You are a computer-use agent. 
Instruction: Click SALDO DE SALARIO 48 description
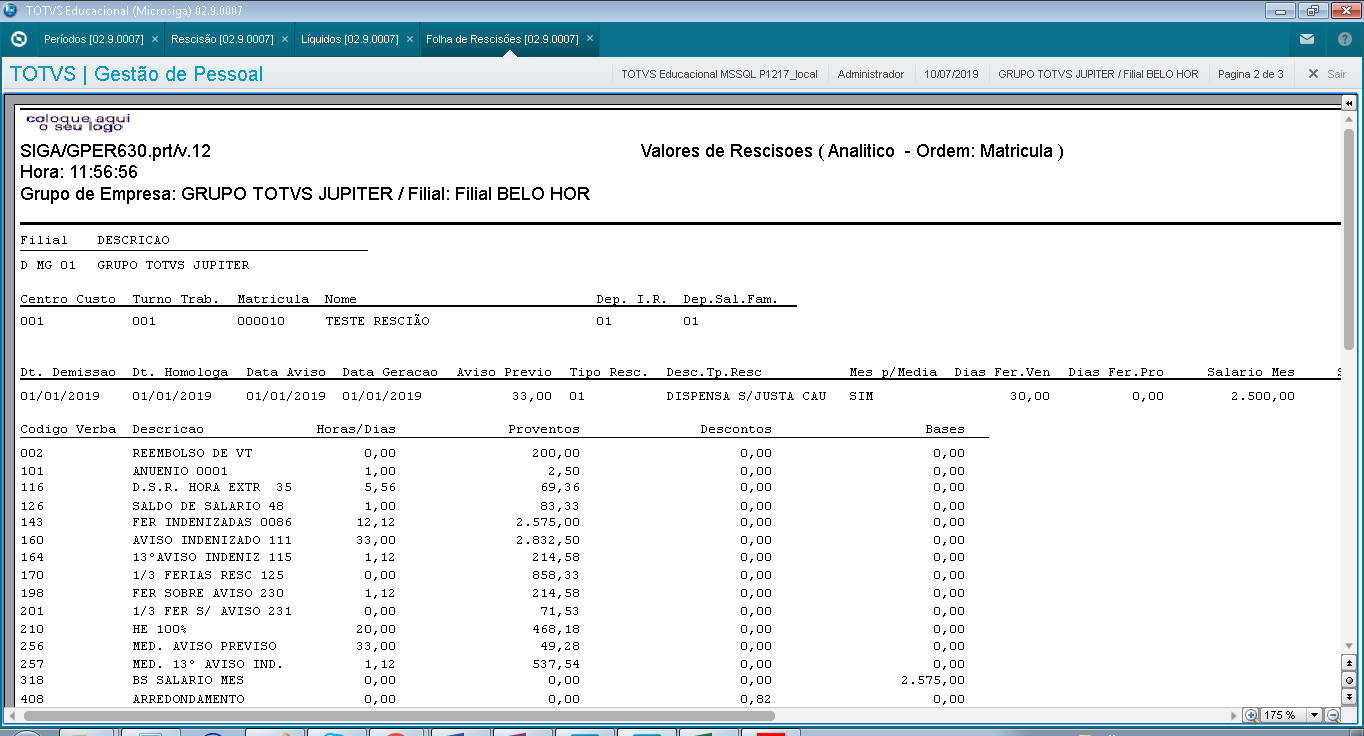[208, 505]
